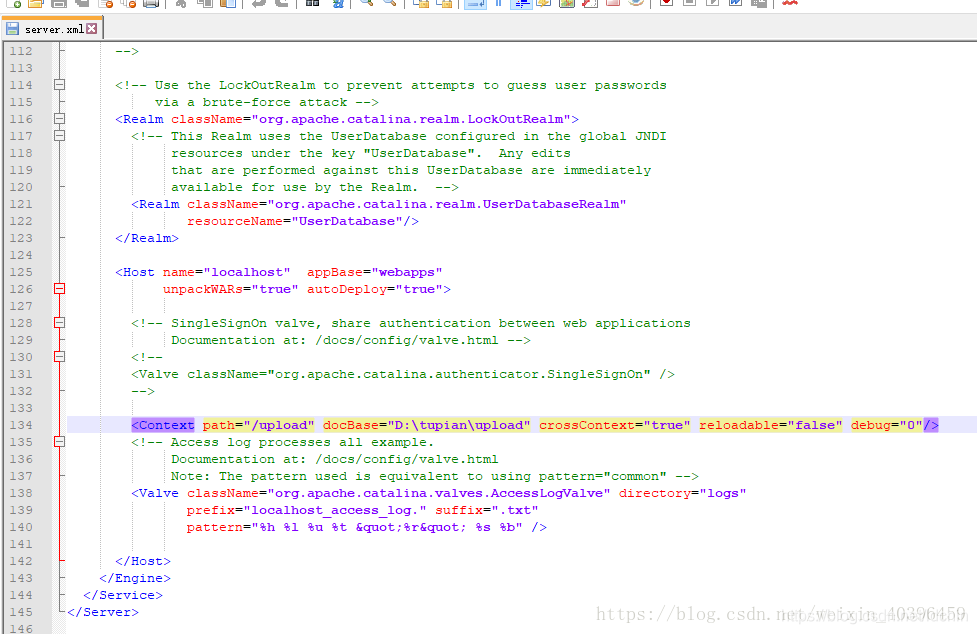977x634 pixels.
Task: Click resourceName="UserDatabase" attribute
Action: 295,221
